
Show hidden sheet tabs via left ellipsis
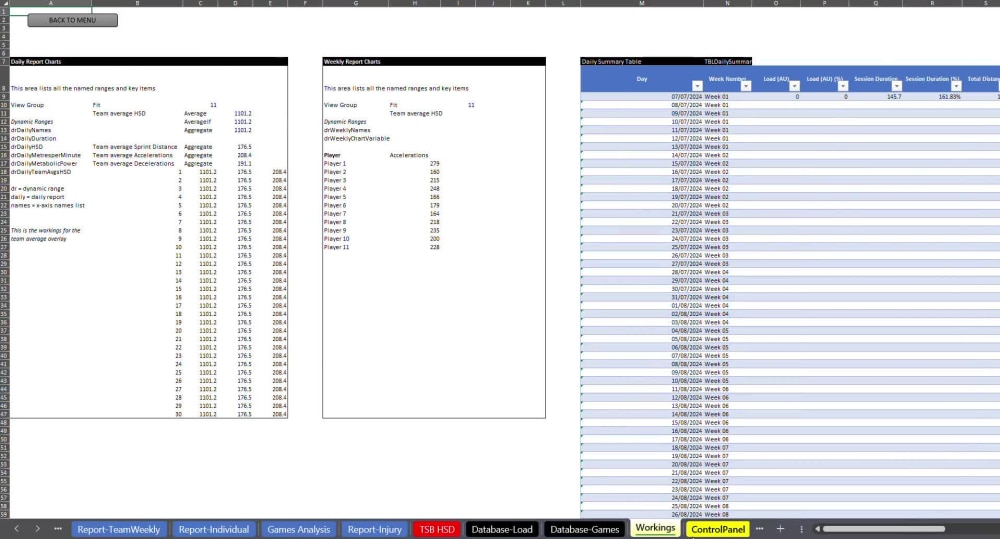point(58,529)
